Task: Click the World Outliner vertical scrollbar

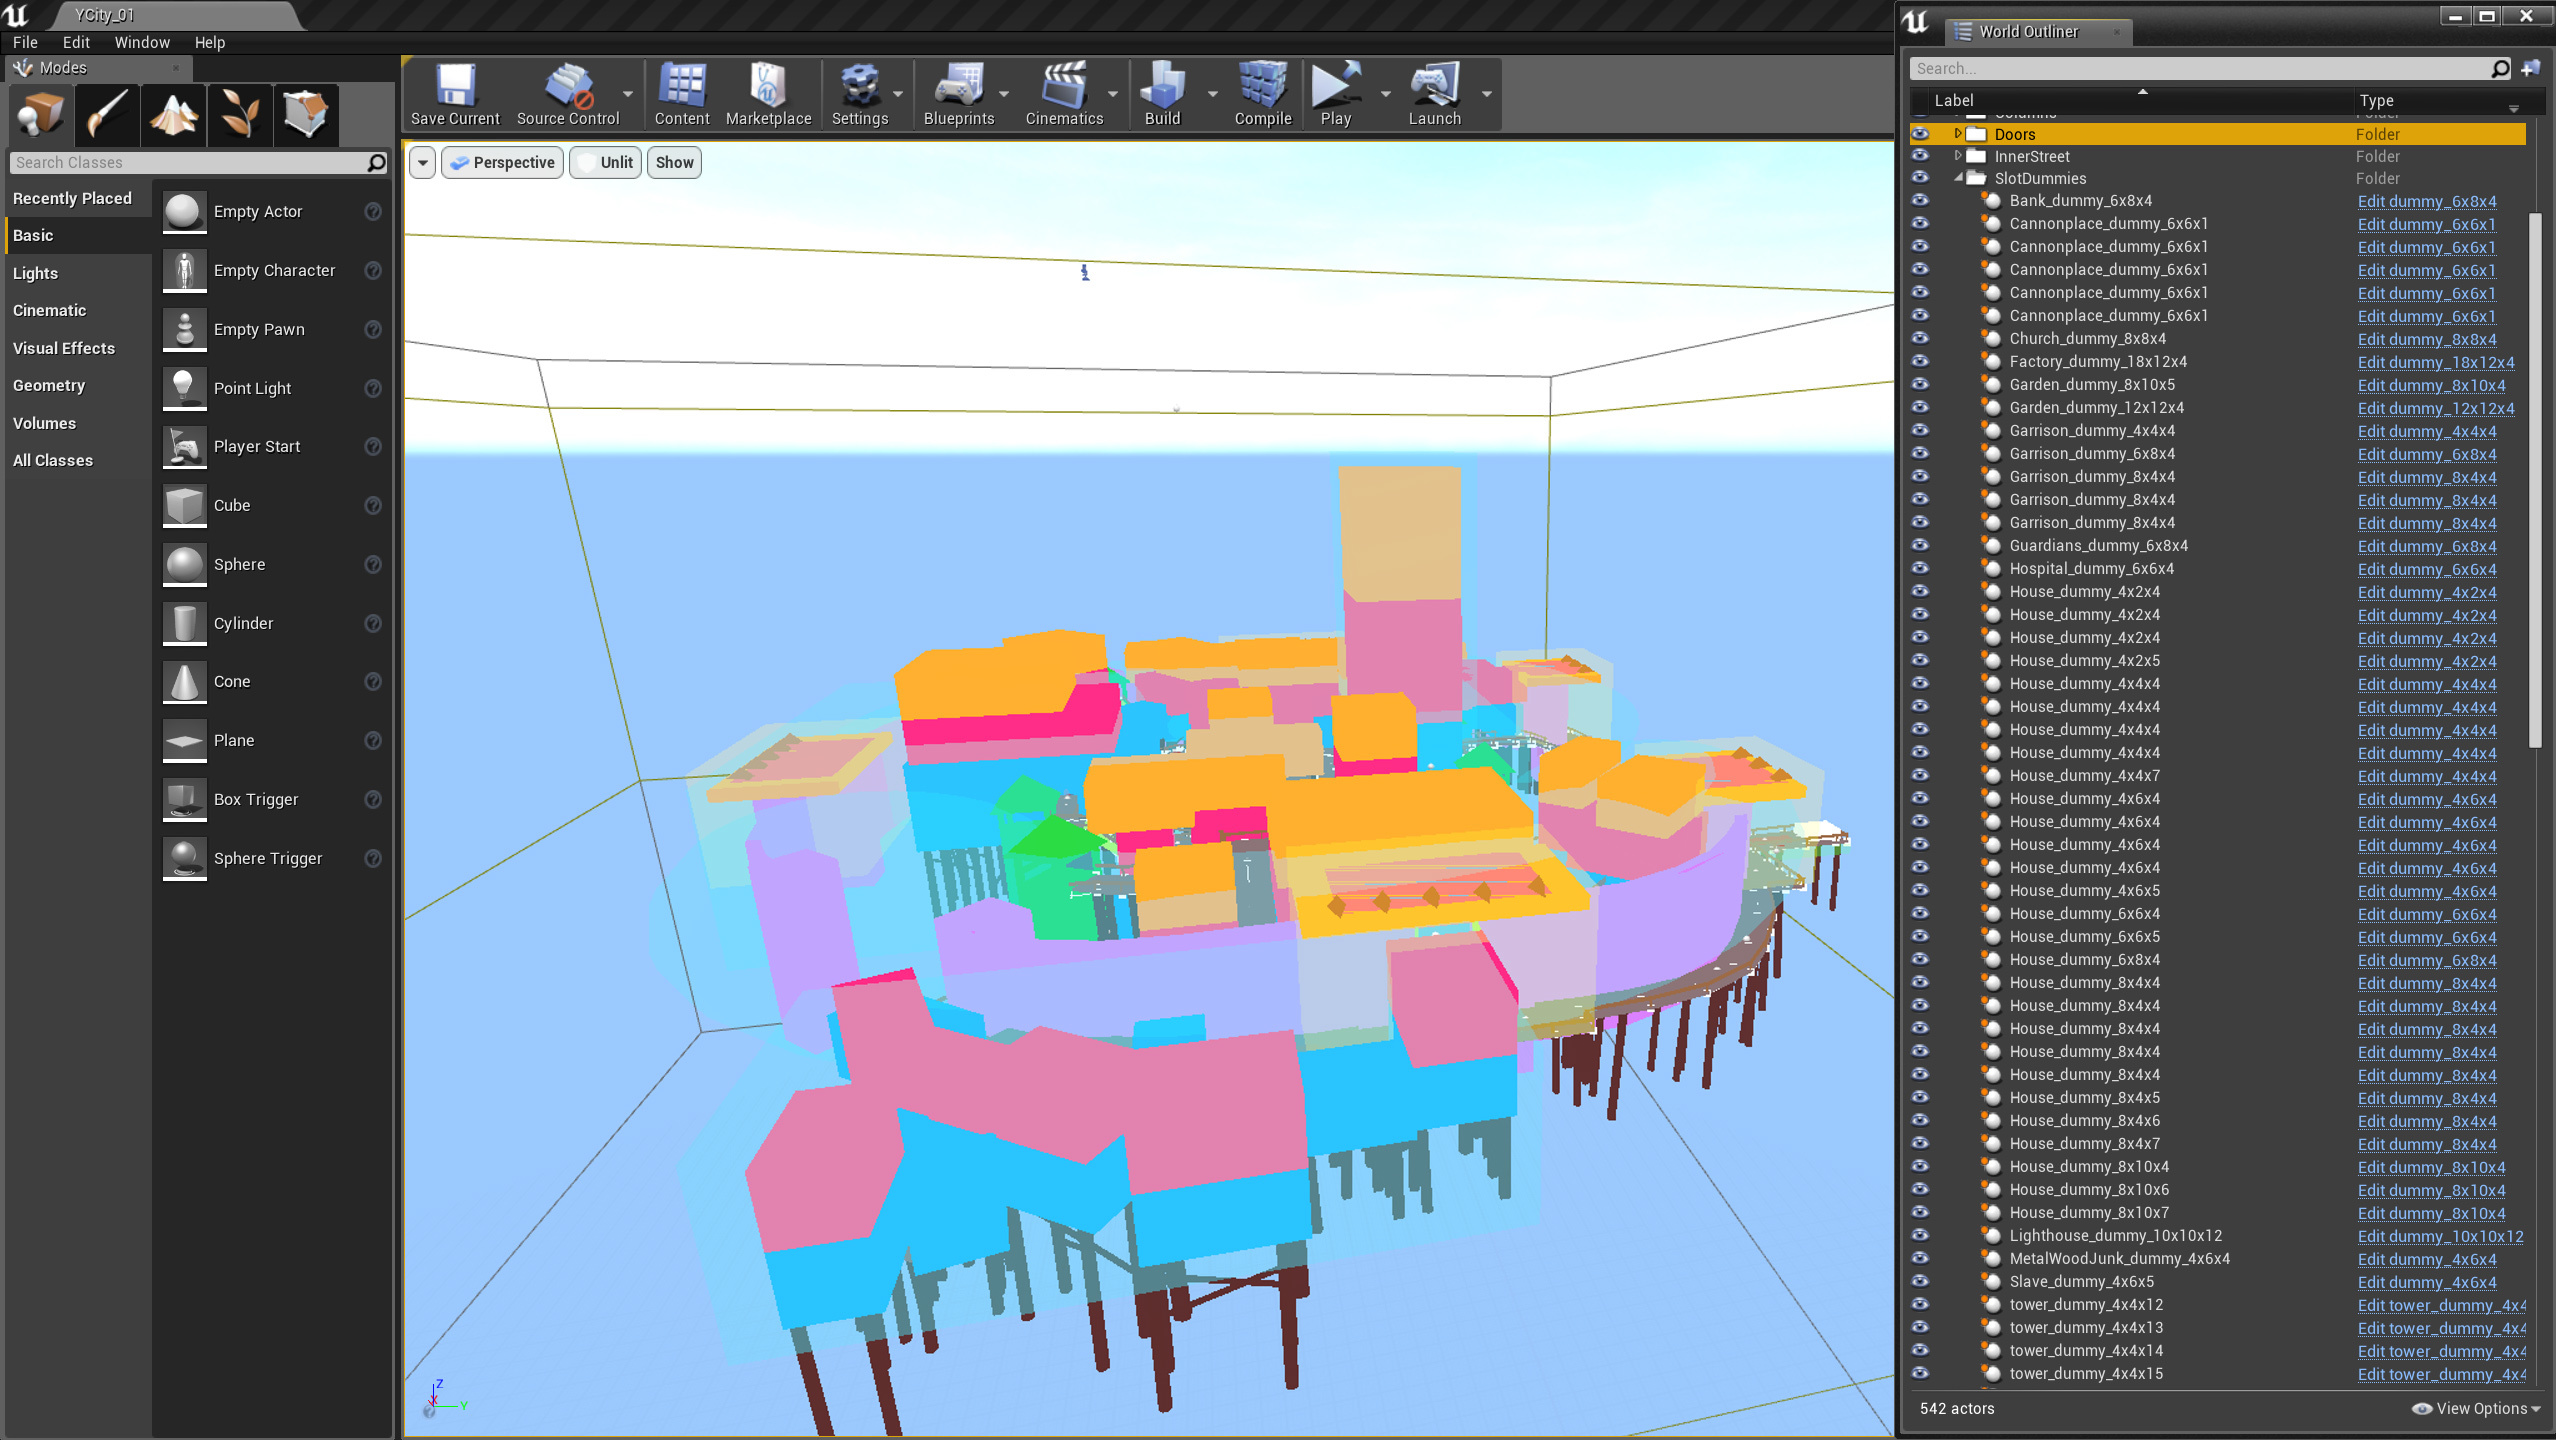Action: (2533, 480)
